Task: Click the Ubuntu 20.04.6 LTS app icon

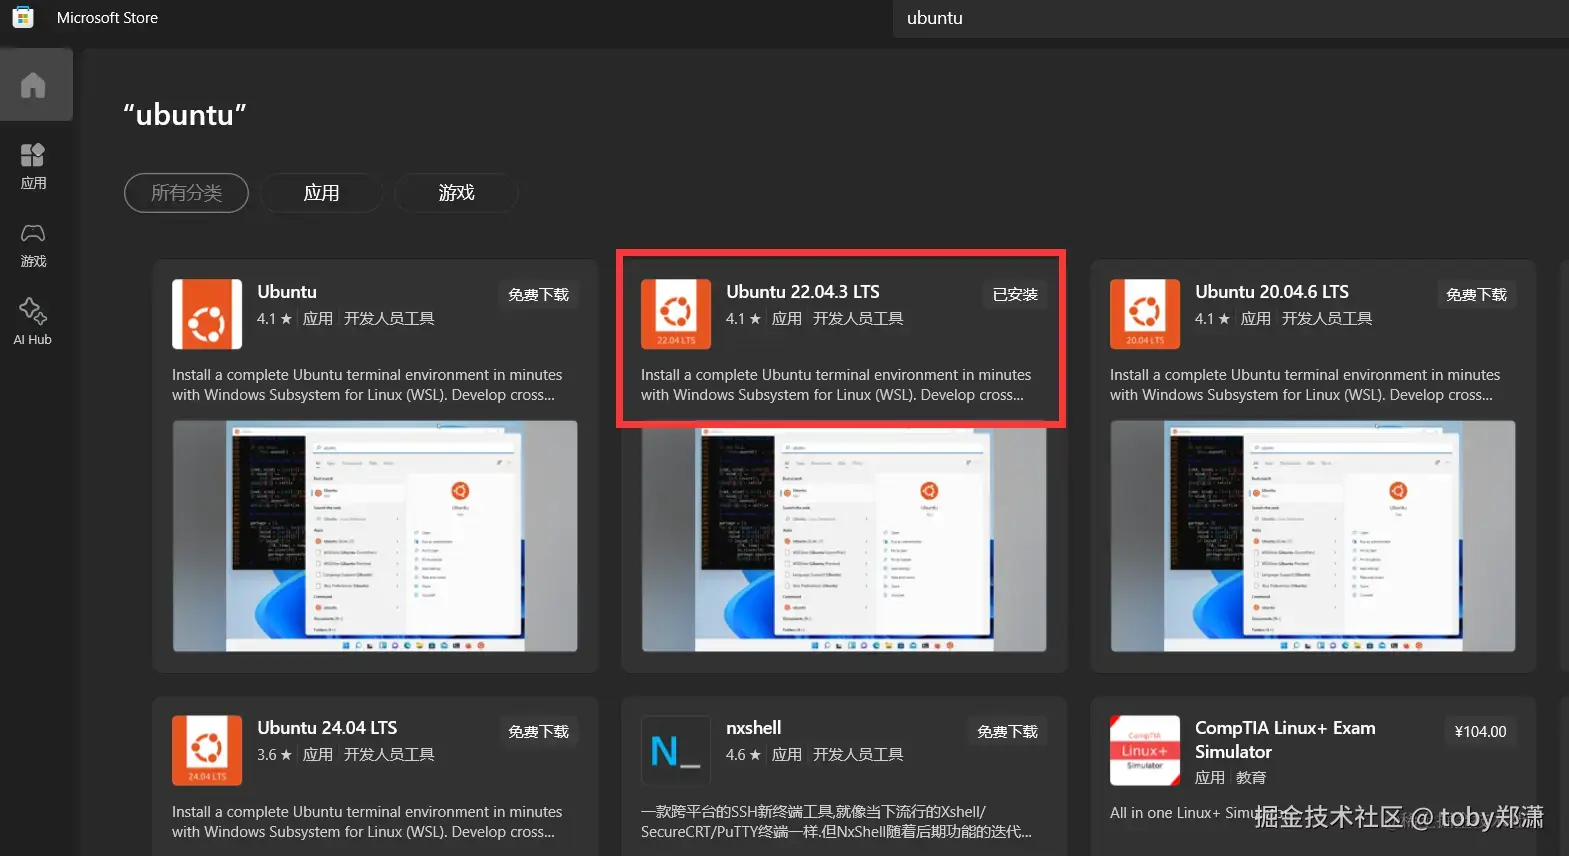Action: tap(1145, 314)
